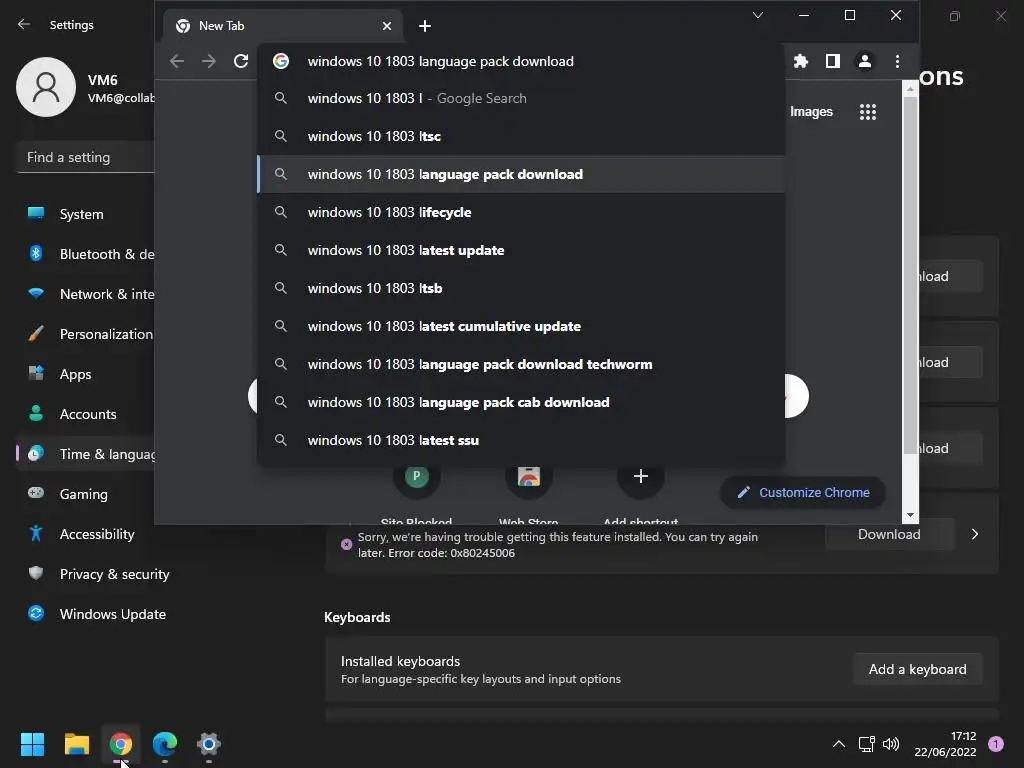1024x768 pixels.
Task: Pick the 'language pack download techworm' suggestion
Action: 521,364
